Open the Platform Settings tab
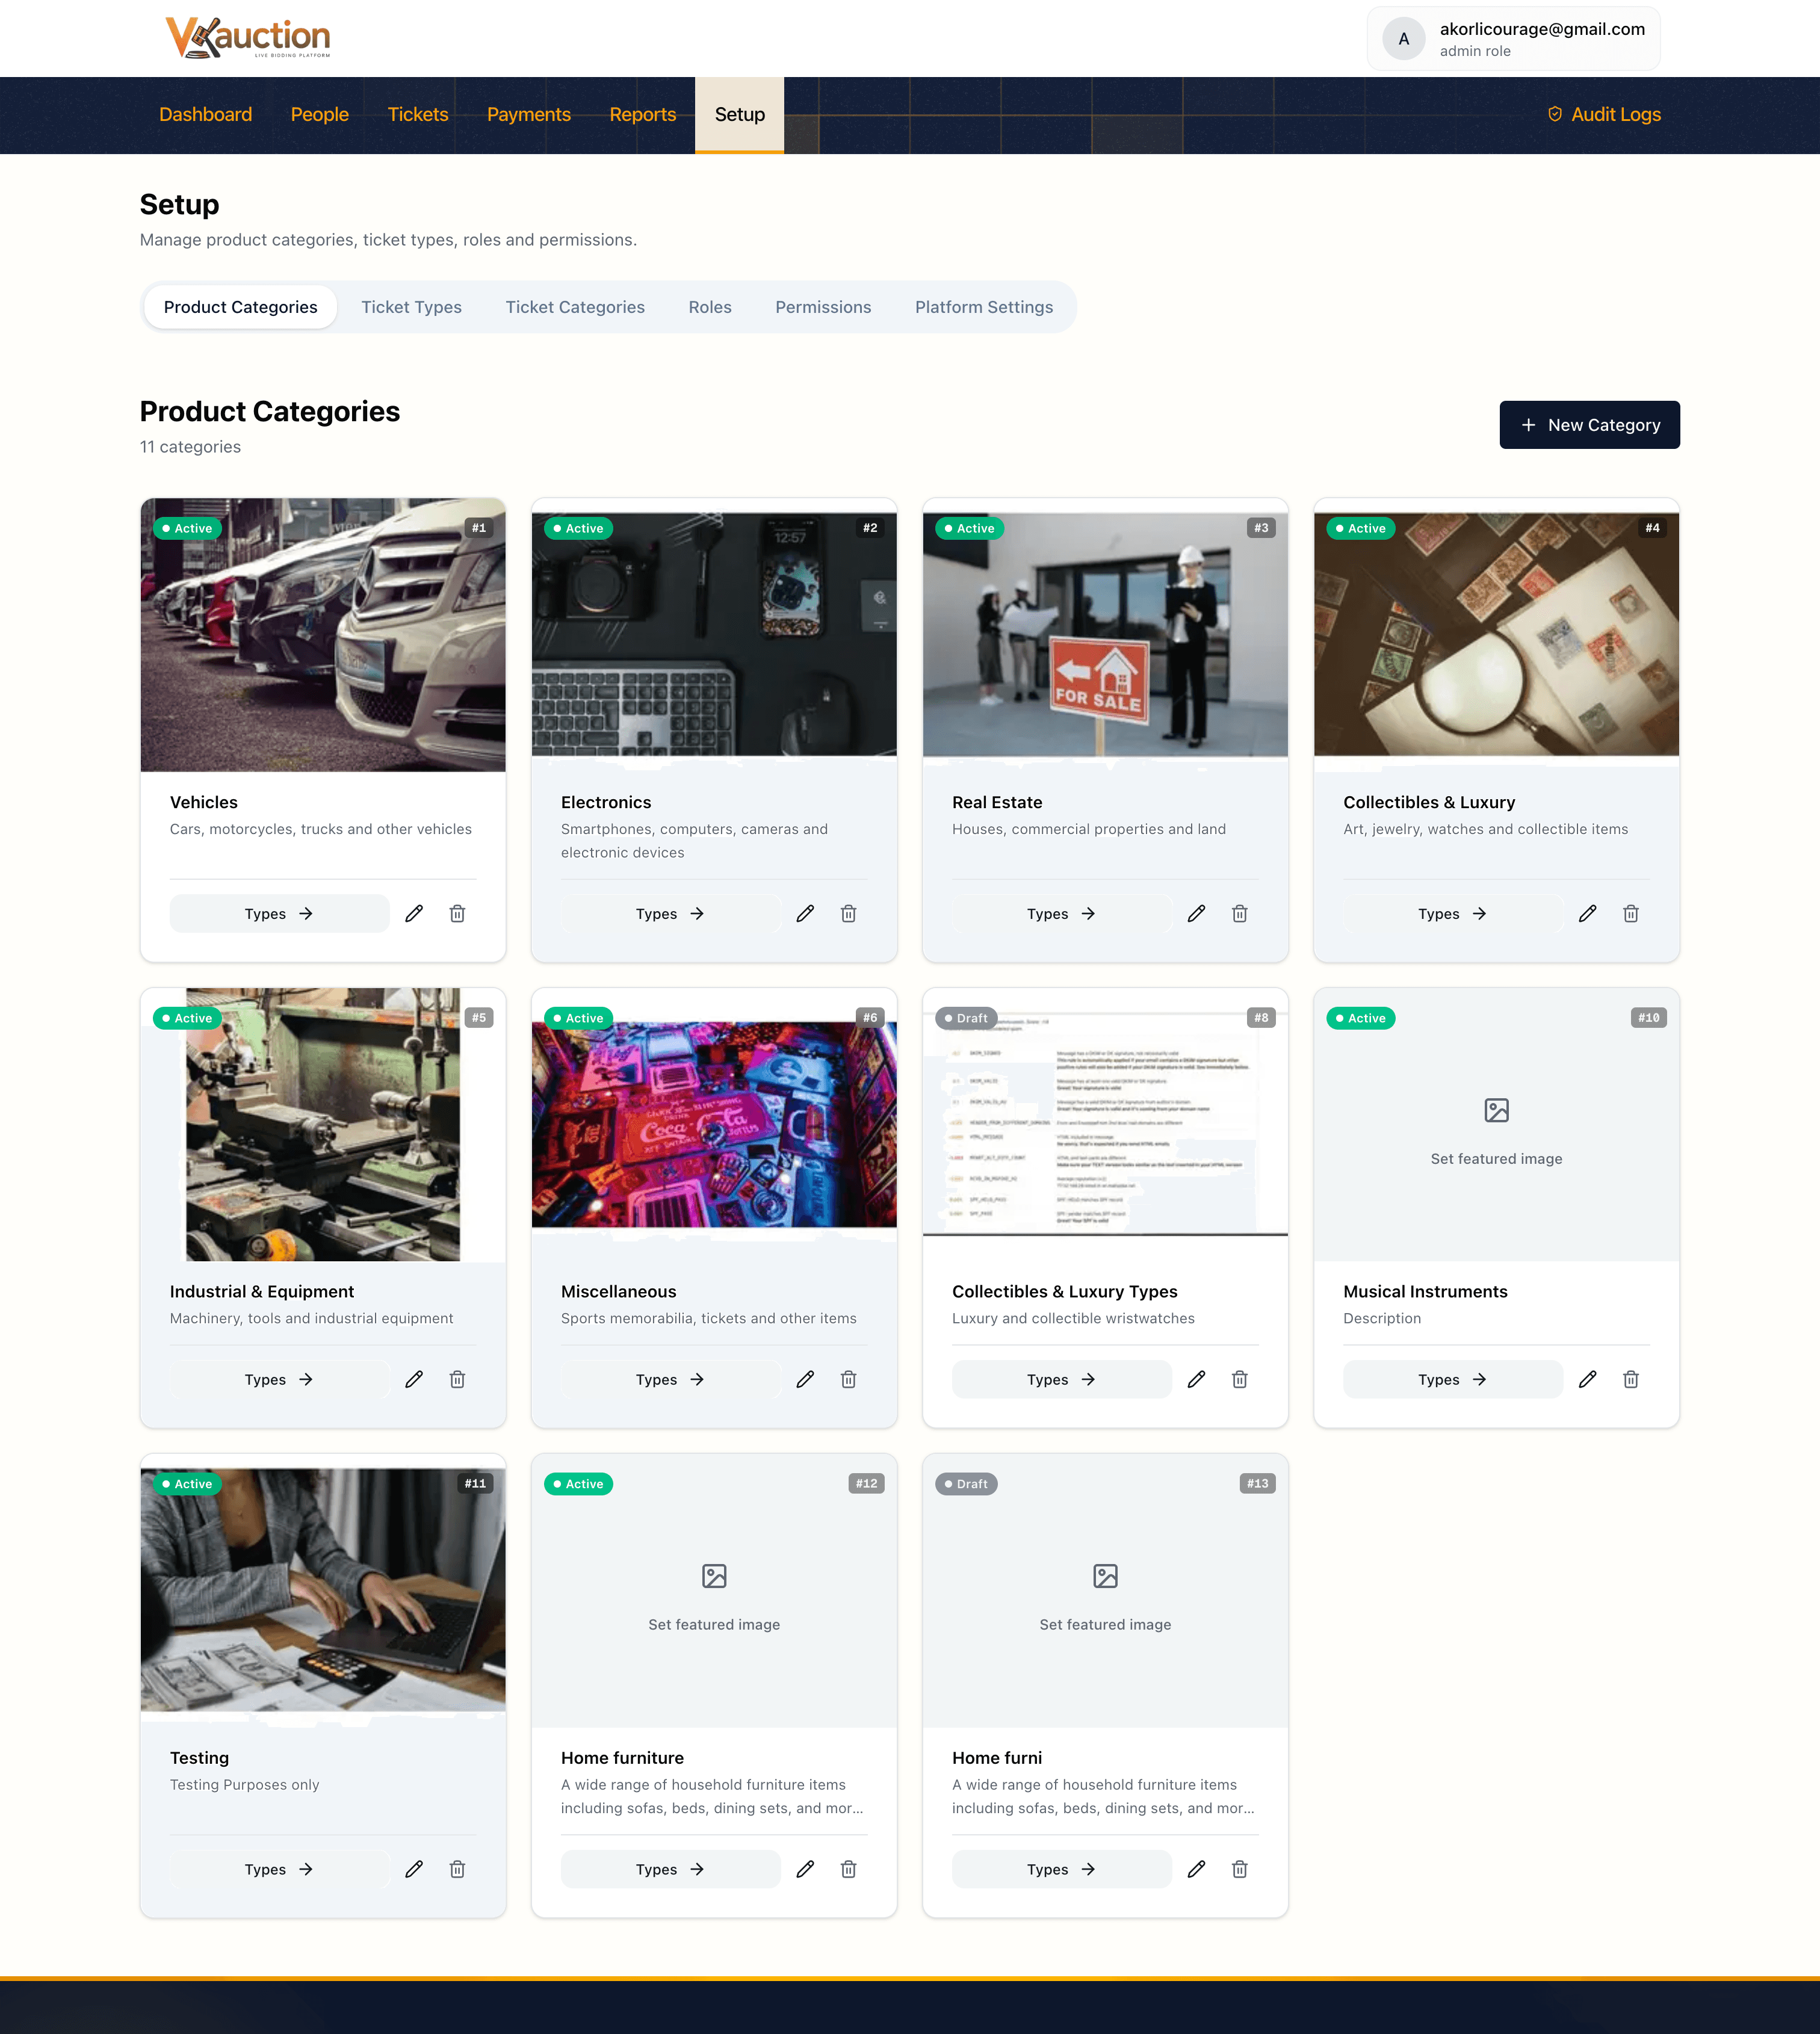The image size is (1820, 2034). [984, 307]
